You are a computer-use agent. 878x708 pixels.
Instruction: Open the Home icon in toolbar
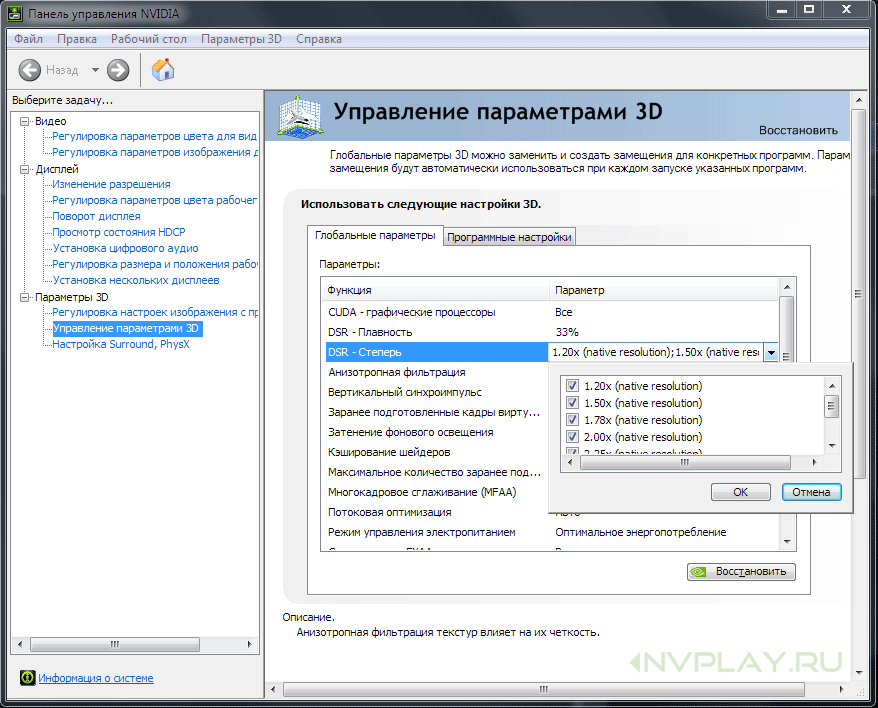point(163,69)
